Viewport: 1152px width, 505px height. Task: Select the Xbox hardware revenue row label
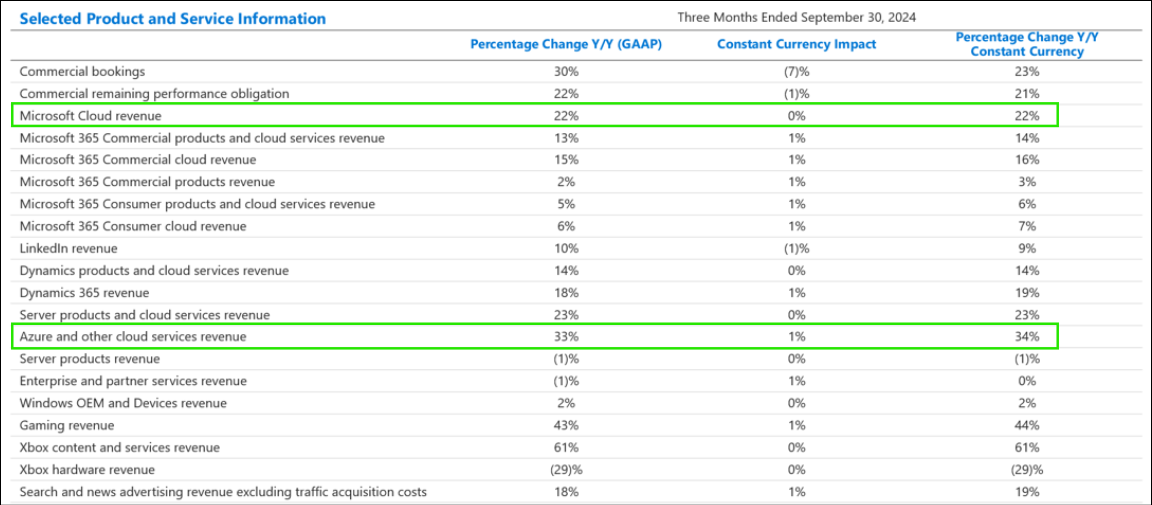click(86, 469)
